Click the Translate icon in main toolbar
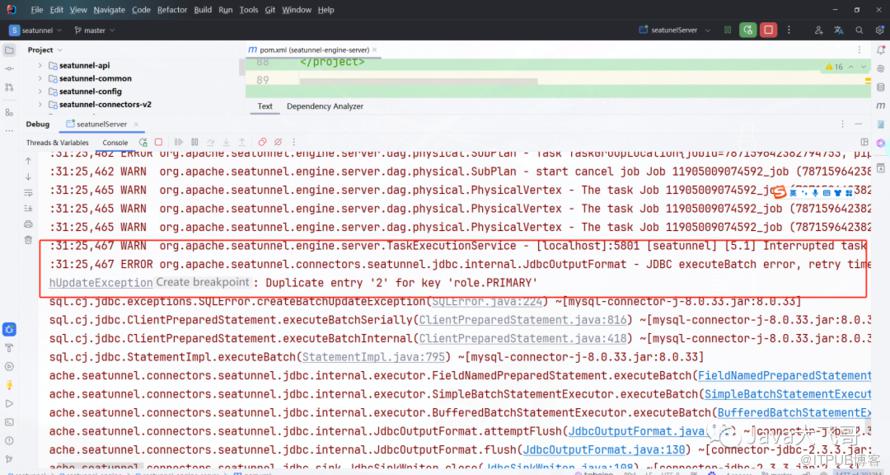This screenshot has height=475, width=890. (x=839, y=30)
